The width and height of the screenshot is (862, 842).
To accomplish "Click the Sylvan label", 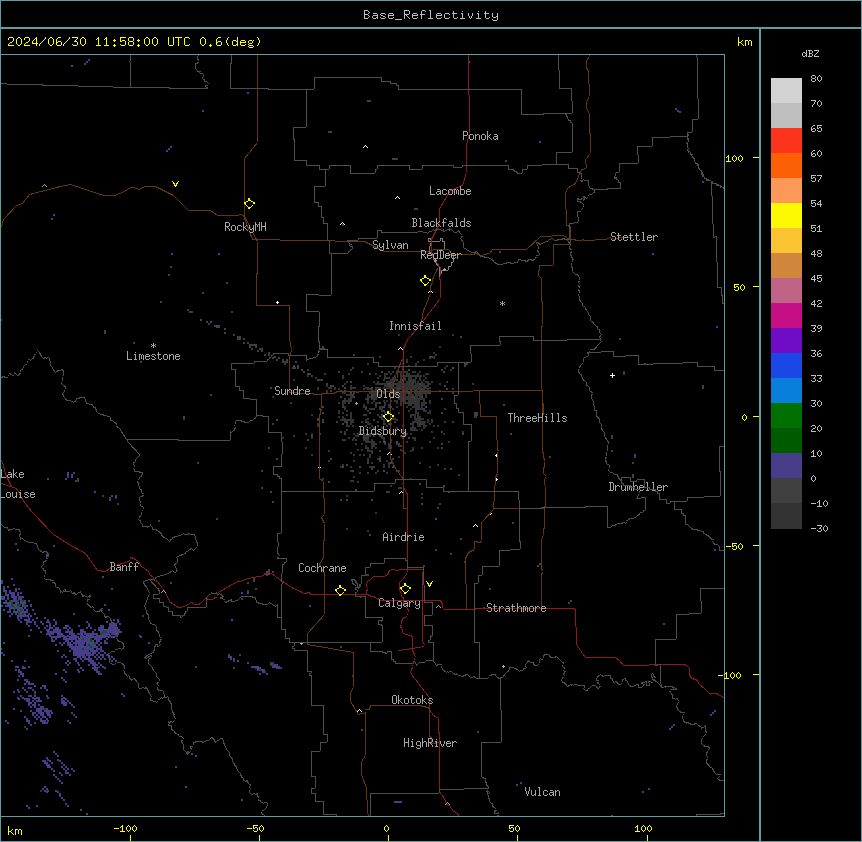I will coord(390,245).
